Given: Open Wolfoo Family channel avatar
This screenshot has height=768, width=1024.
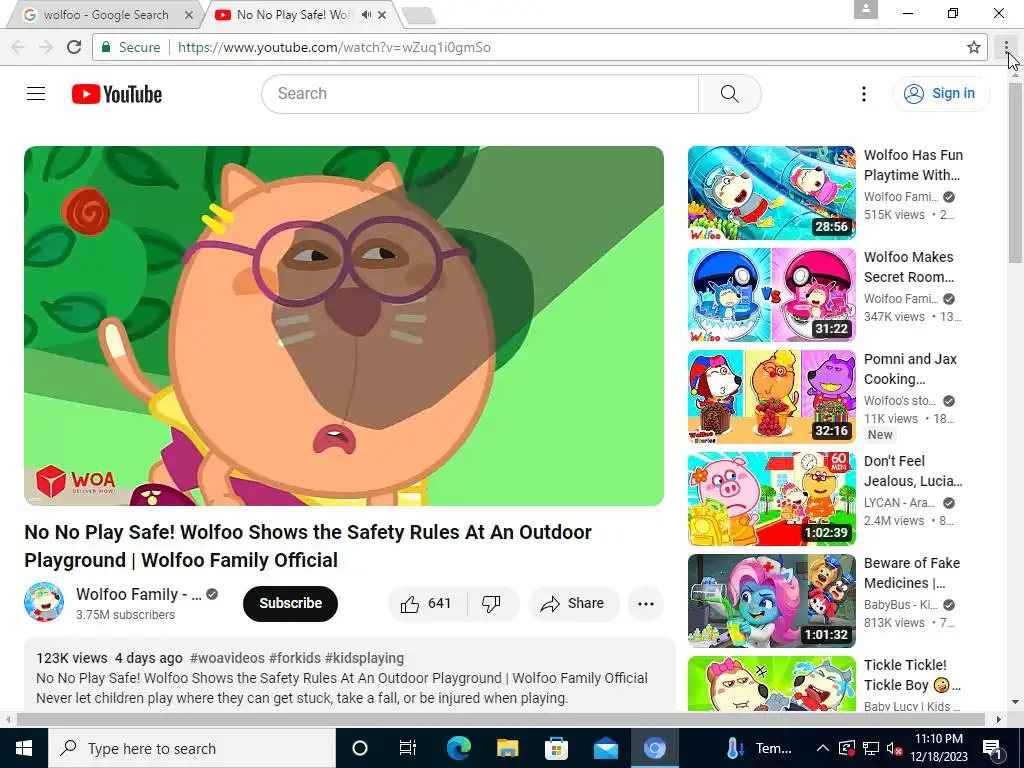Looking at the screenshot, I should click(x=44, y=602).
